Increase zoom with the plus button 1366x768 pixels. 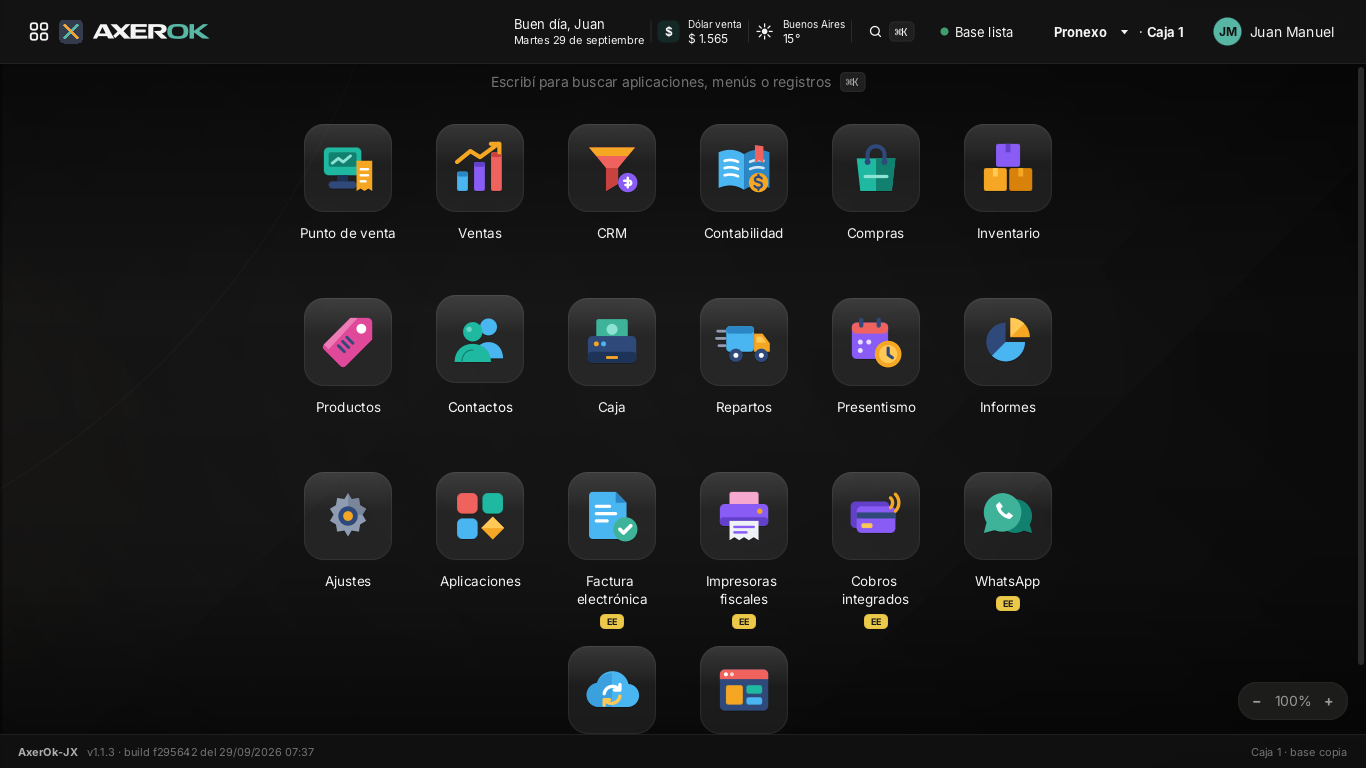coord(1329,701)
